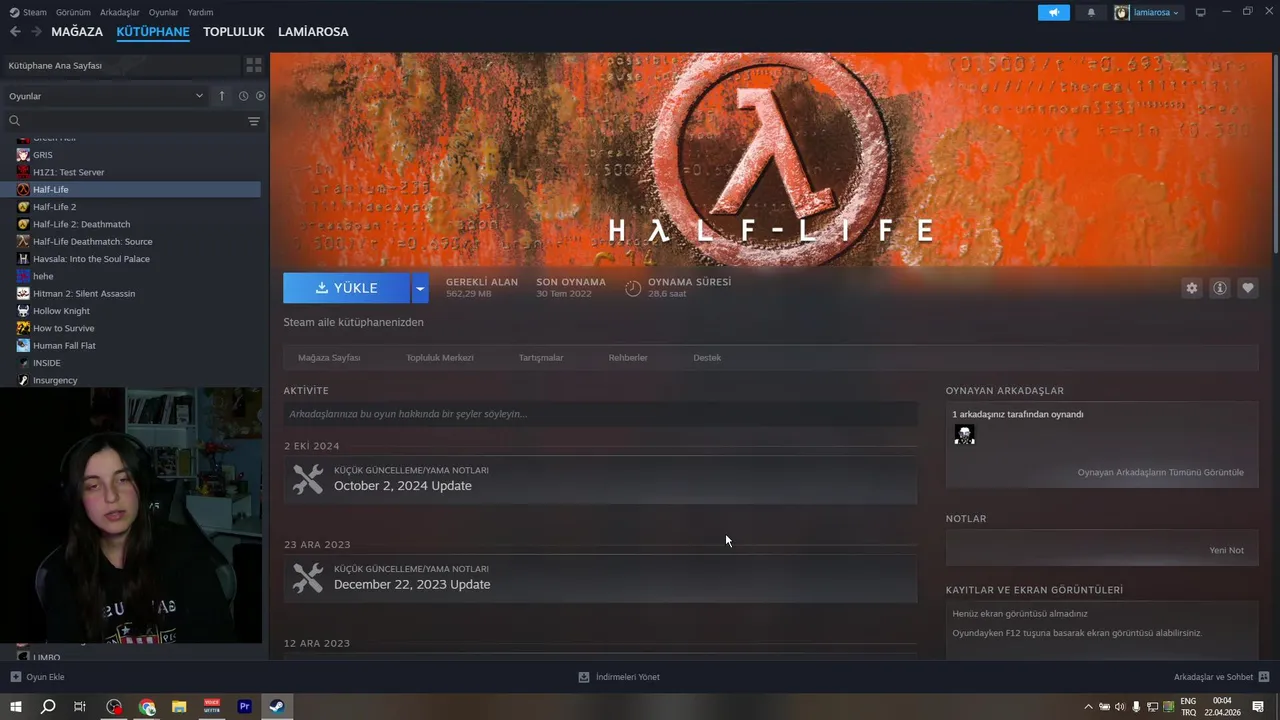
Task: Open File Explorer on the taskbar
Action: point(179,707)
